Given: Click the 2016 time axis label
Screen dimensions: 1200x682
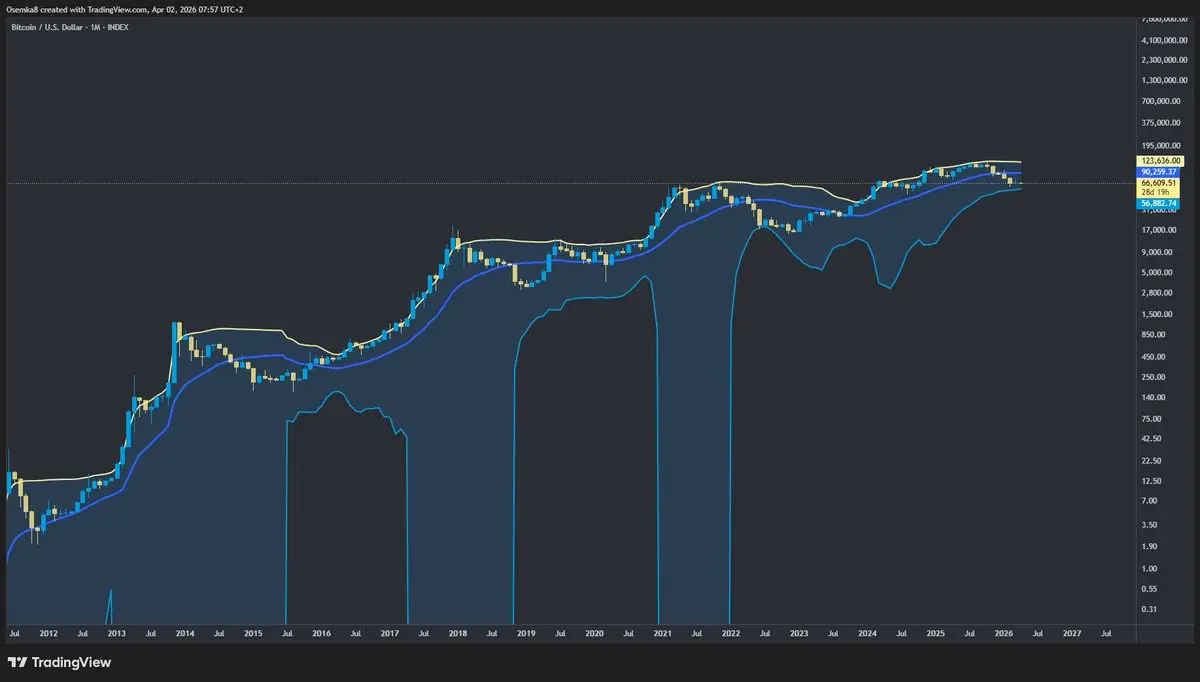Looking at the screenshot, I should (x=321, y=633).
